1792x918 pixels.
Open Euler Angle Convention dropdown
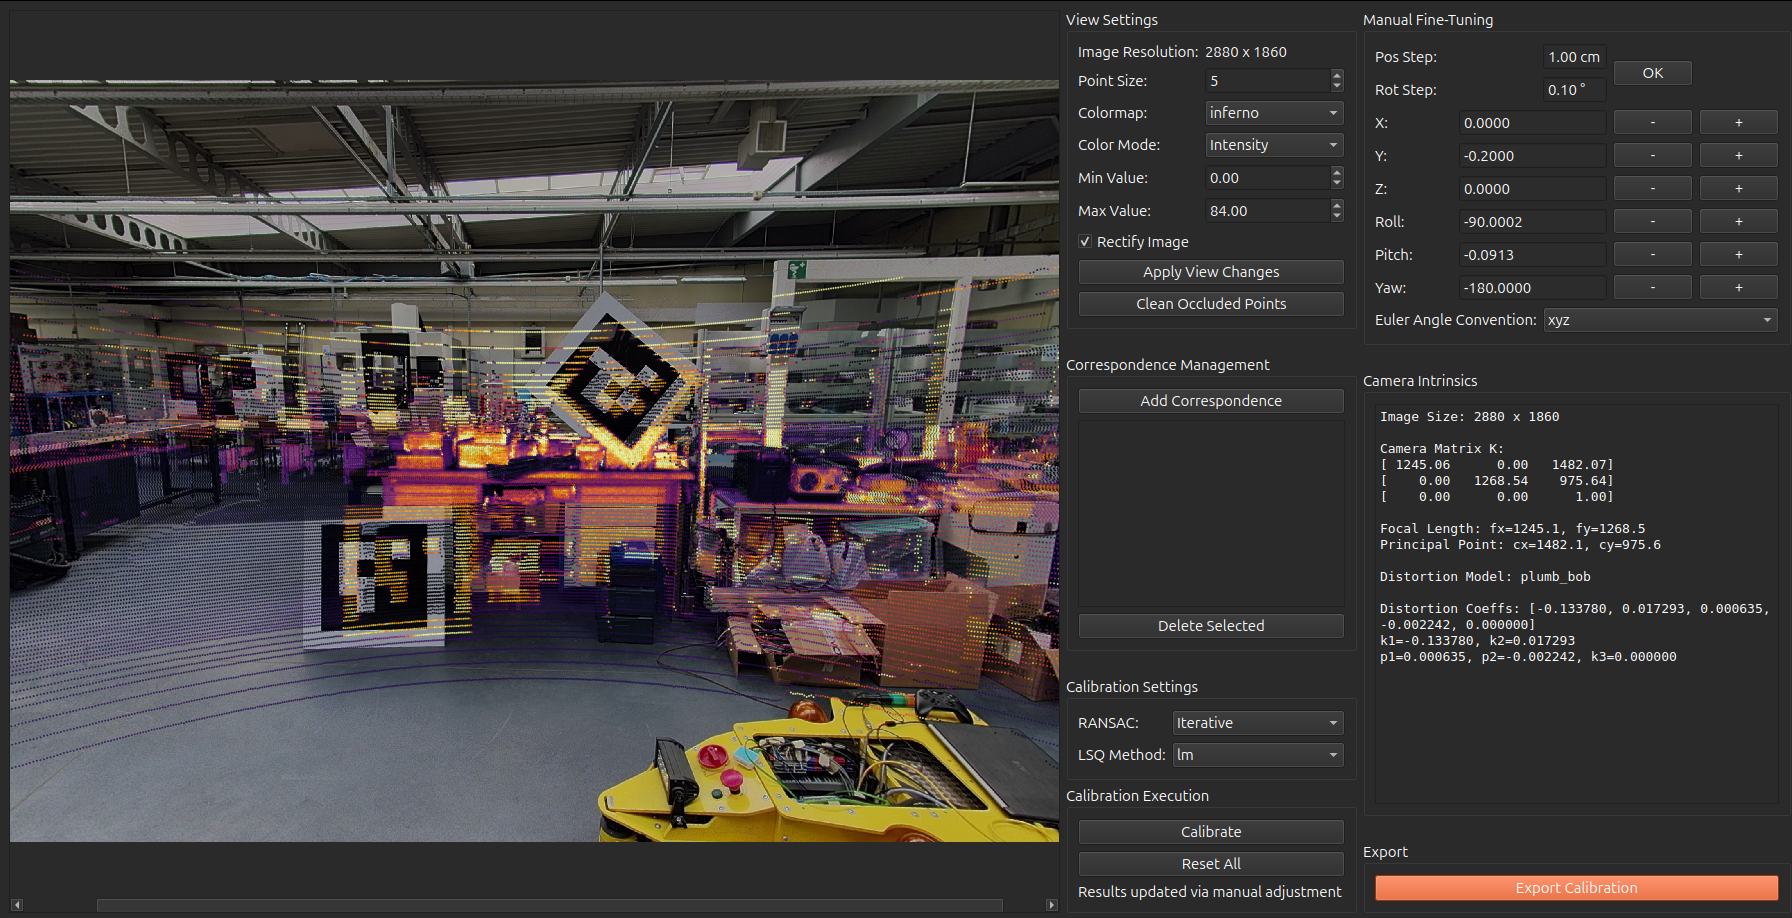point(1660,320)
